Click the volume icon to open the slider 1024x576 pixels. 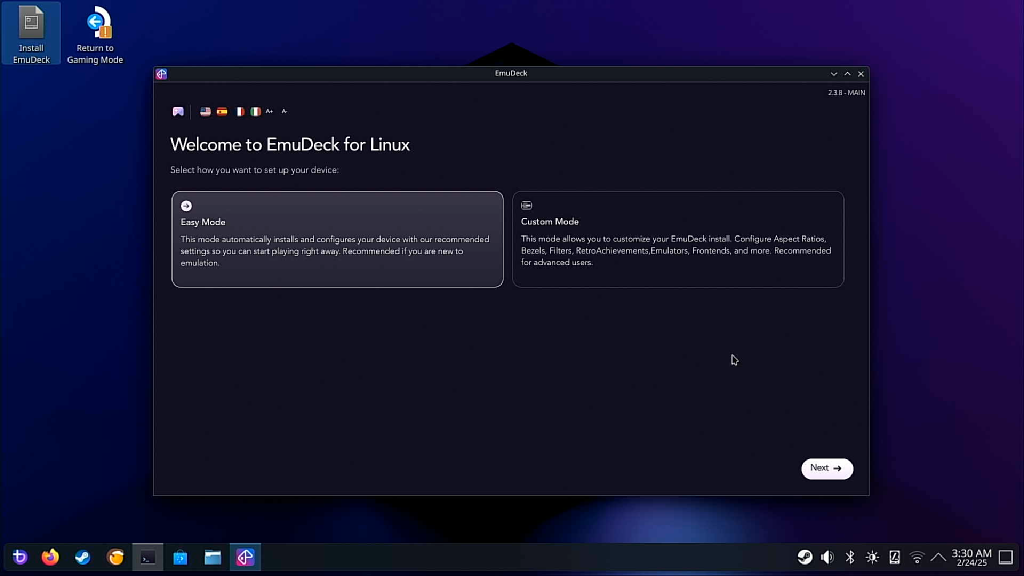tap(827, 557)
